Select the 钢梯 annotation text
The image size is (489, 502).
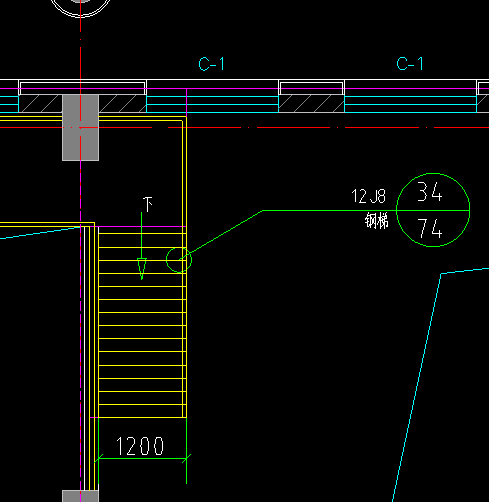[x=376, y=221]
